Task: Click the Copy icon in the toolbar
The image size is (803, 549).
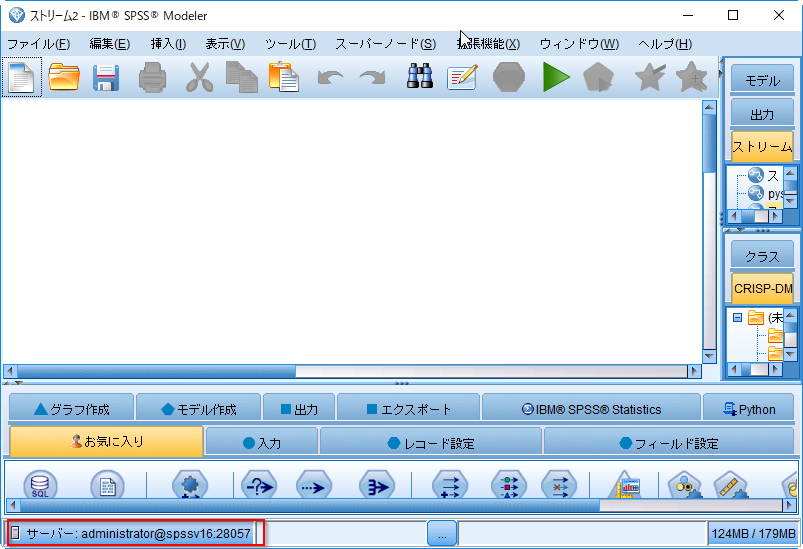Action: [x=242, y=78]
